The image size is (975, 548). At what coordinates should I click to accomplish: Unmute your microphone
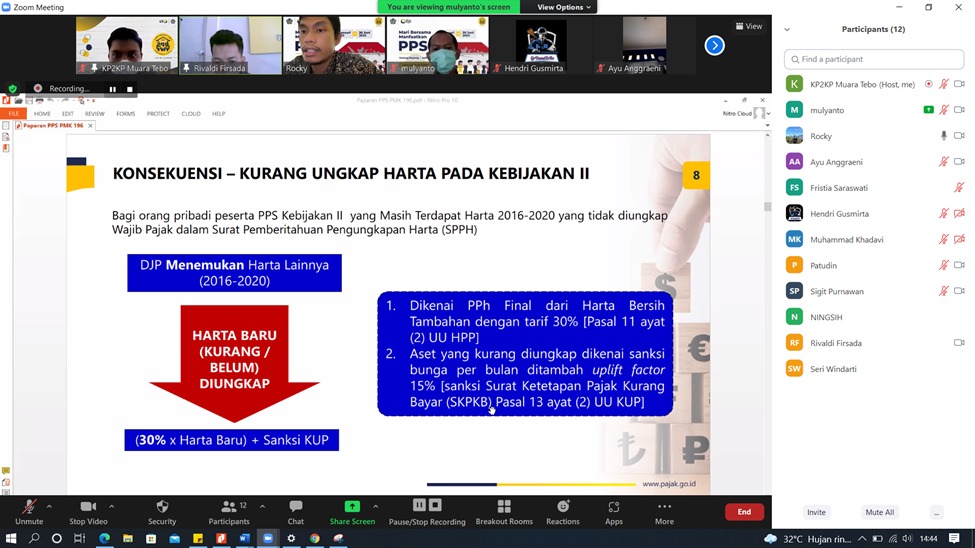[29, 511]
